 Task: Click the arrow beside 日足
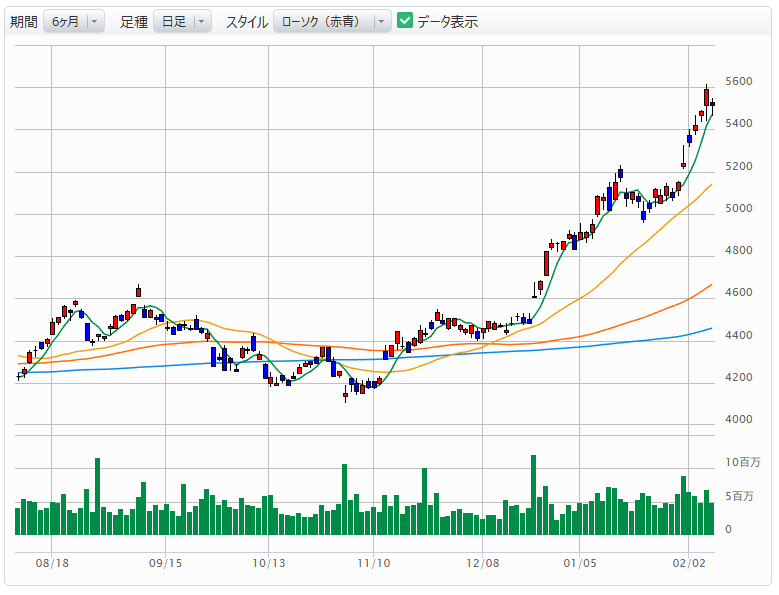201,21
